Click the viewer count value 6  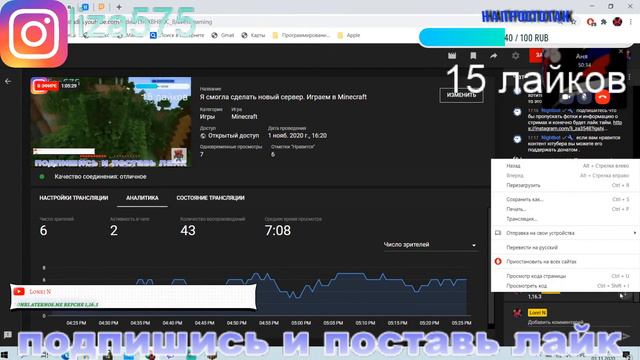pos(44,231)
